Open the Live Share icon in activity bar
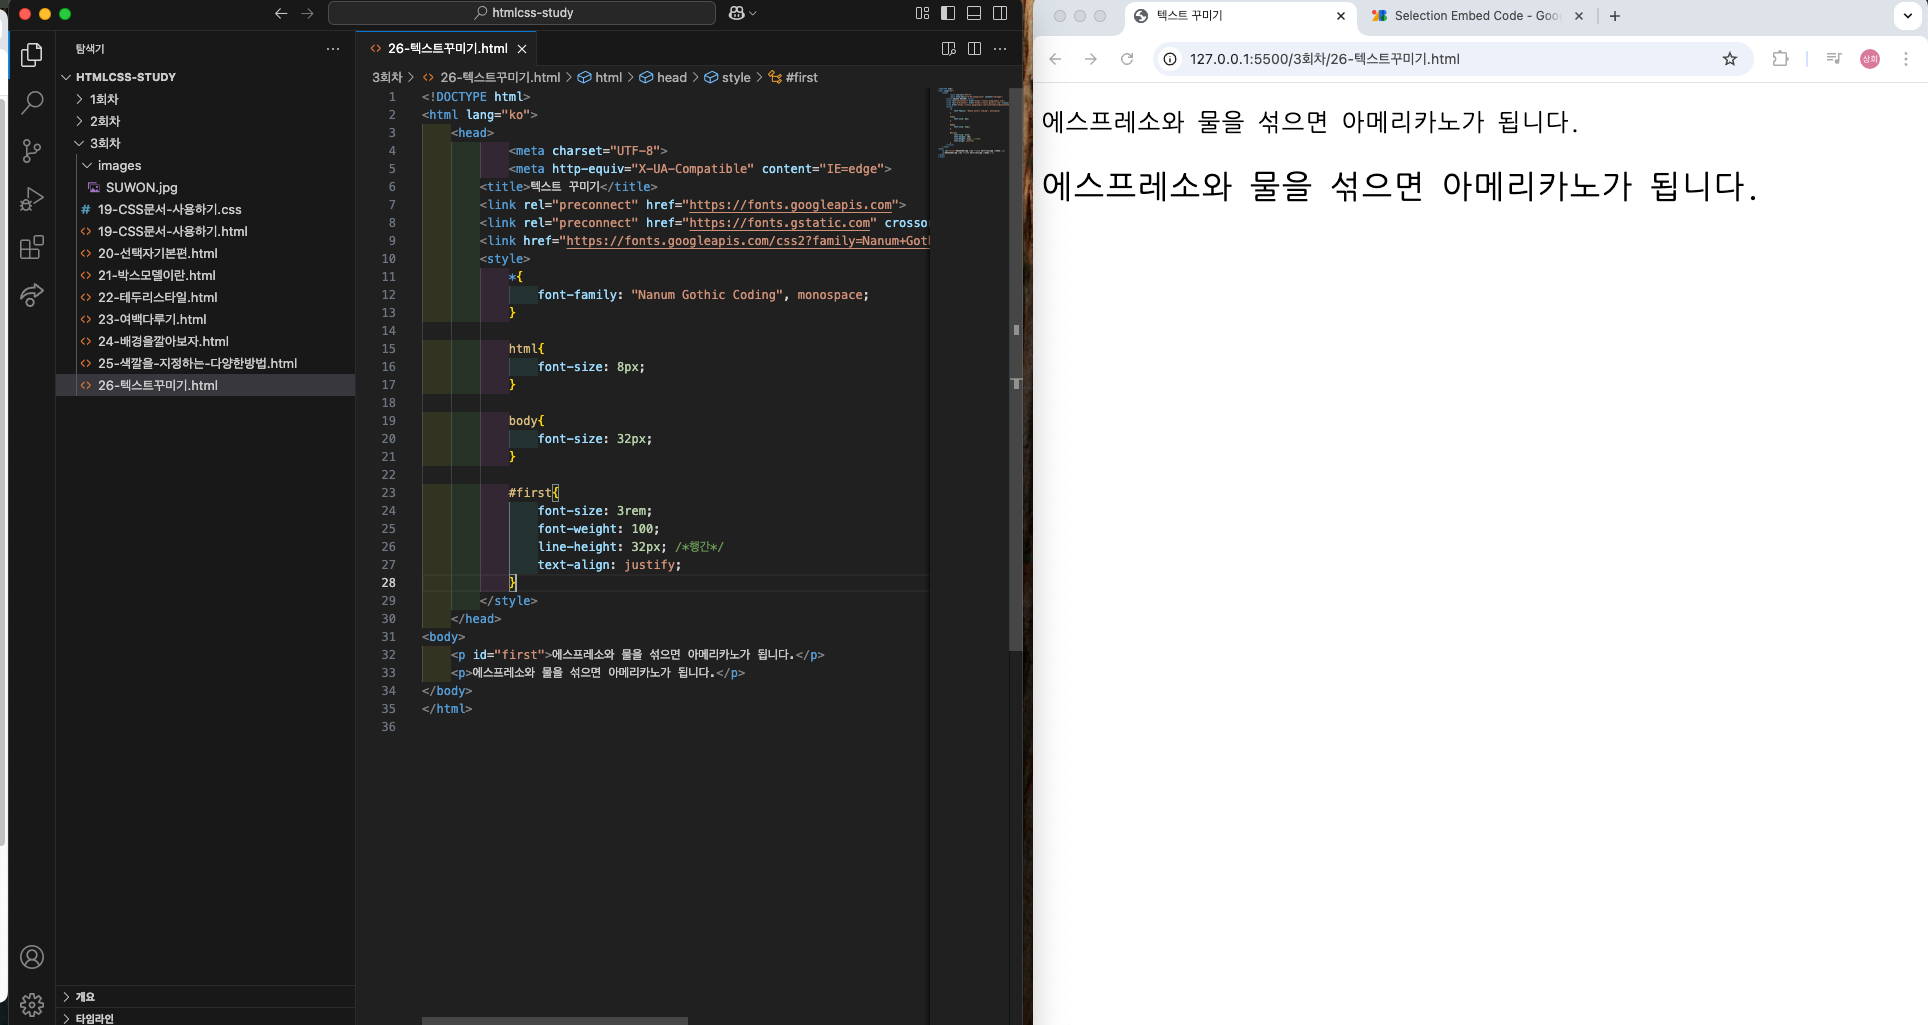 tap(32, 295)
